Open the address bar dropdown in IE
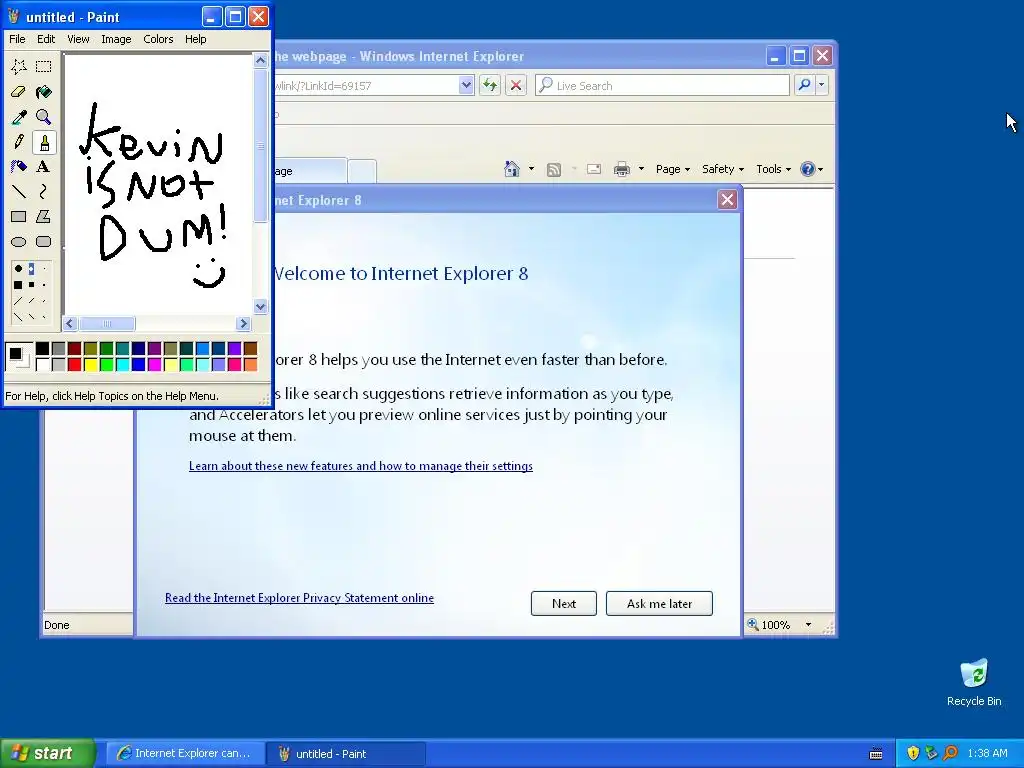The width and height of the screenshot is (1024, 768). [x=466, y=85]
